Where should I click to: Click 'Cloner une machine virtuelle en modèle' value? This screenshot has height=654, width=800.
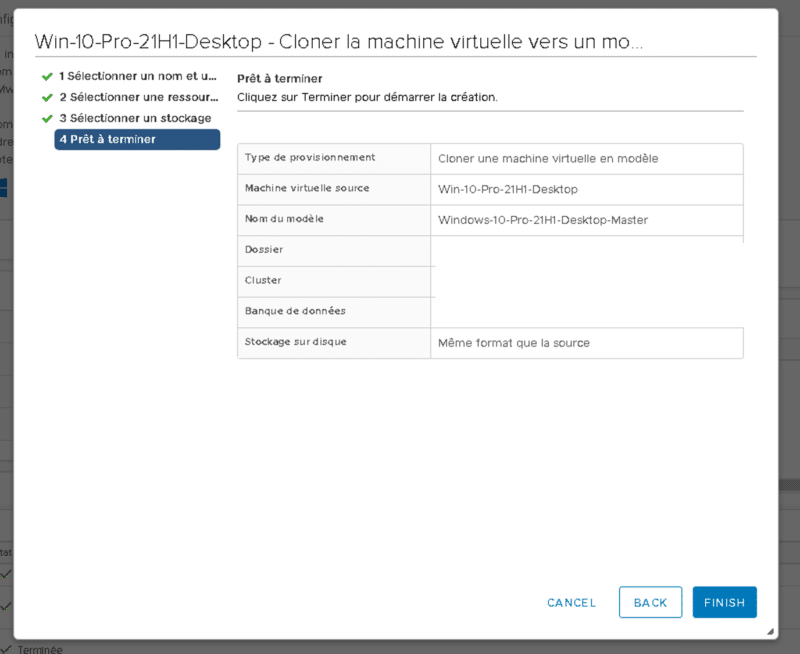(x=548, y=159)
